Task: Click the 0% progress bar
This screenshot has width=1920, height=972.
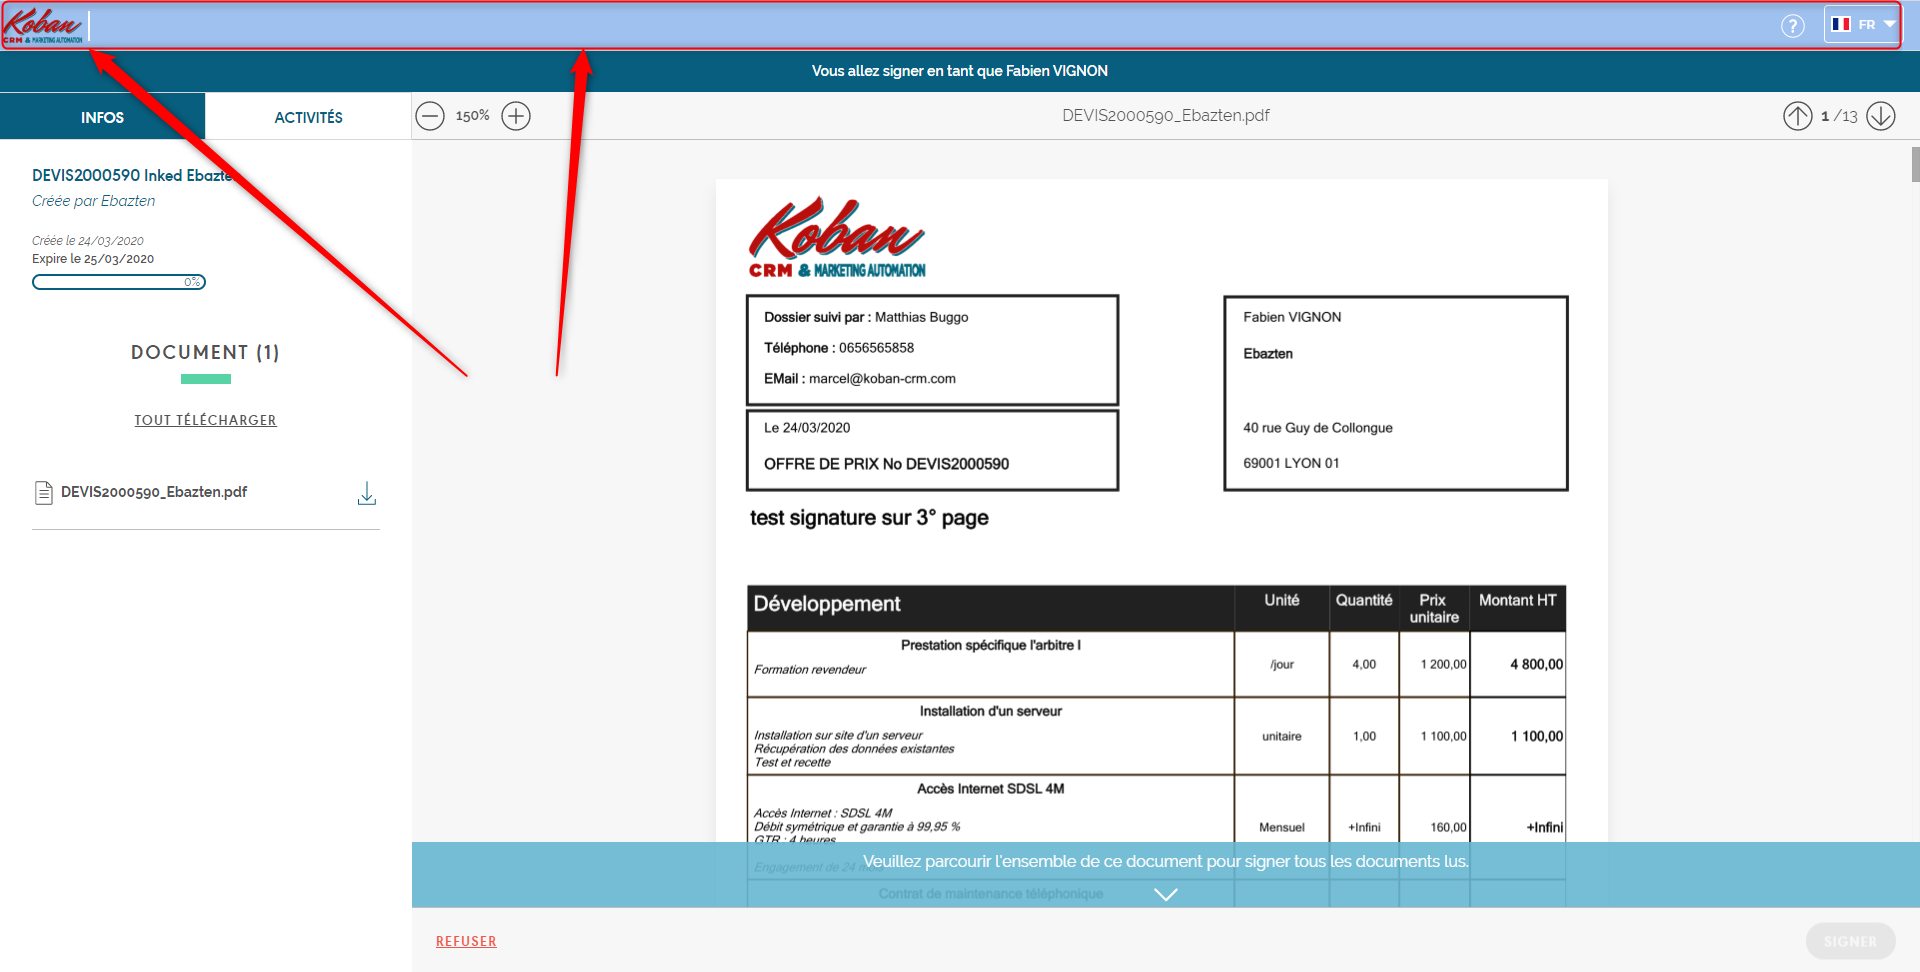Action: [x=119, y=282]
